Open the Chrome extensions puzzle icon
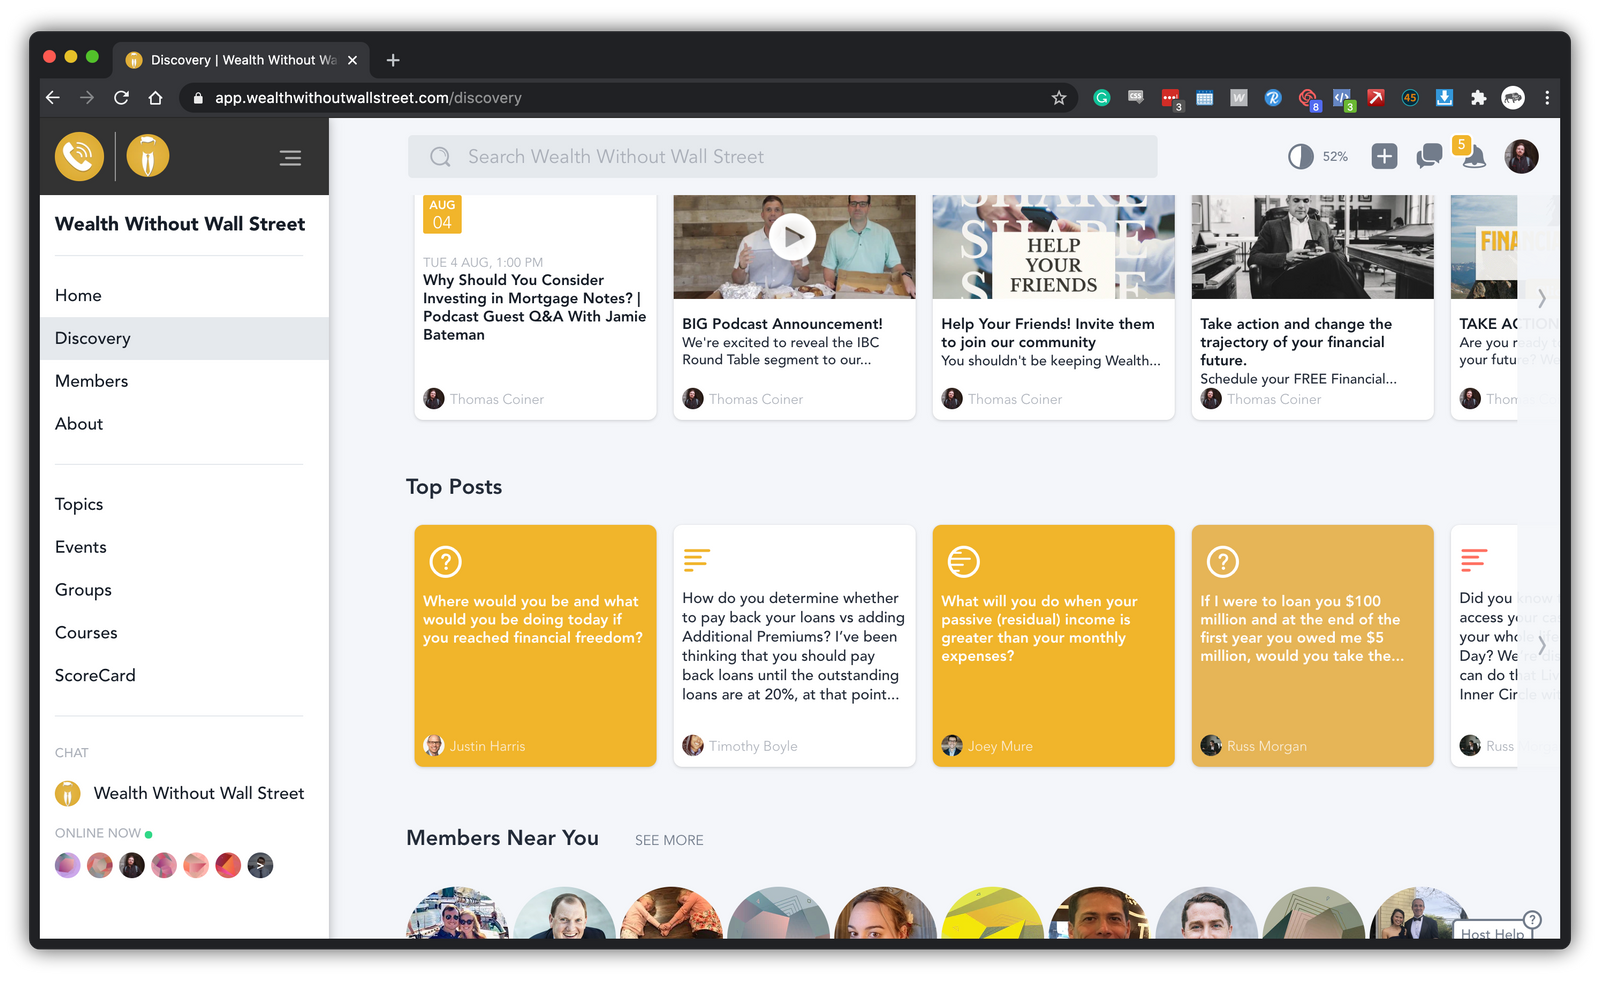 pos(1478,98)
